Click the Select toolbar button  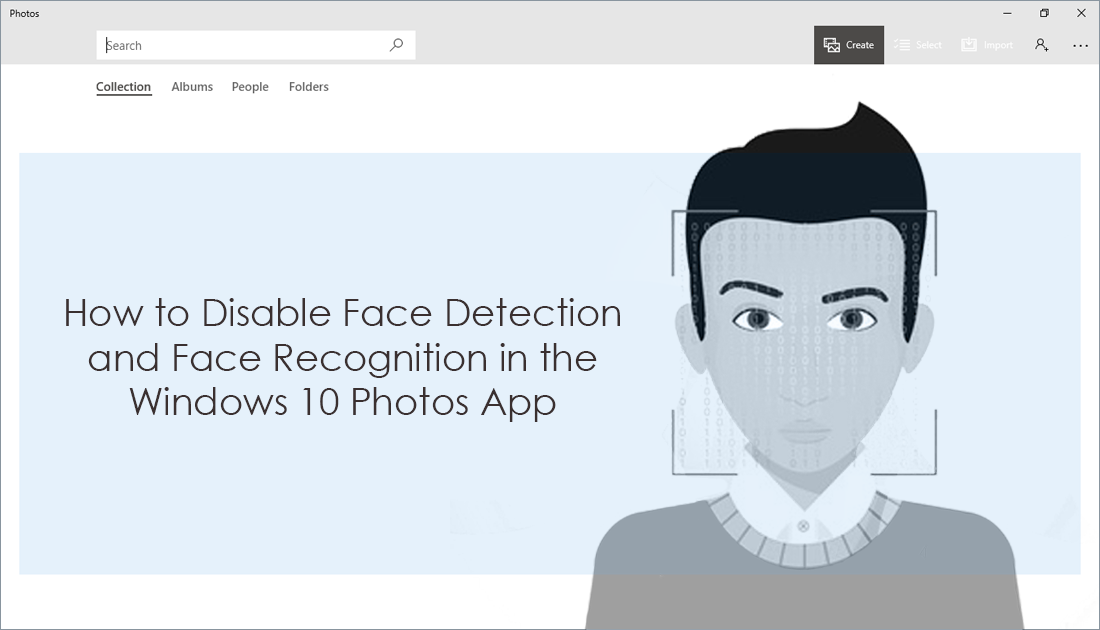click(918, 45)
